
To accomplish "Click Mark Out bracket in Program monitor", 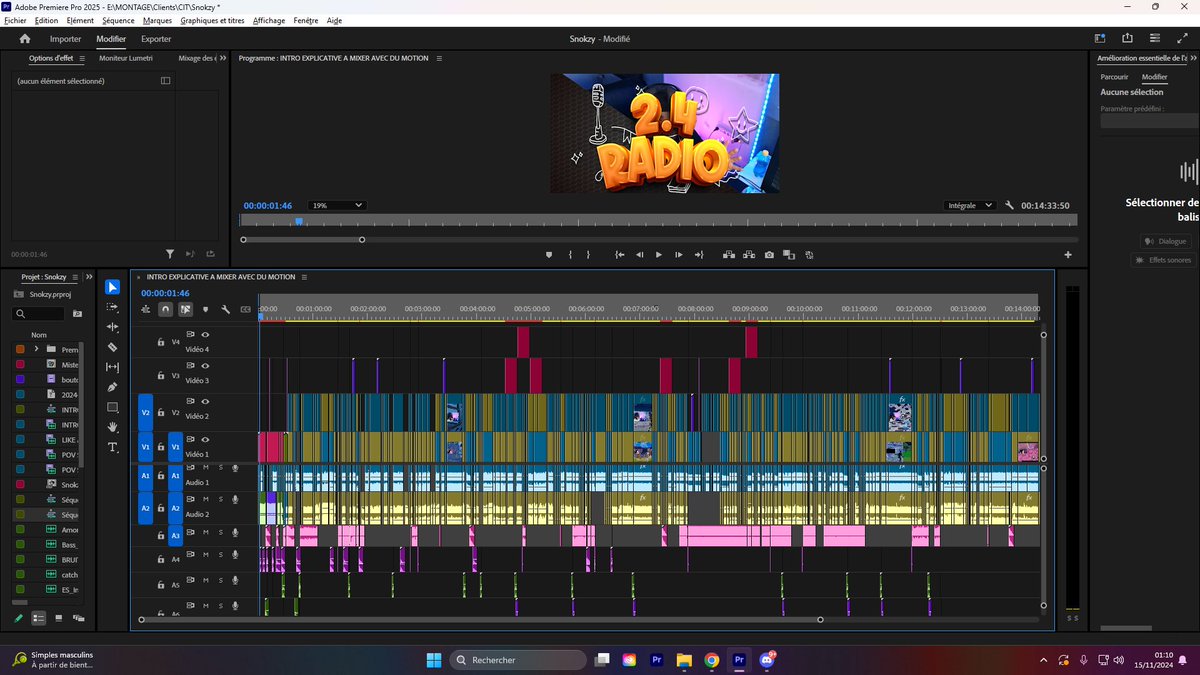I will [x=588, y=255].
